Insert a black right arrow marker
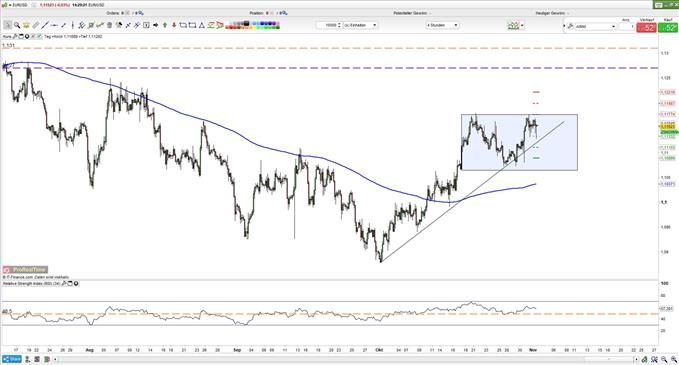Viewport: 679px width, 365px height. [155, 25]
